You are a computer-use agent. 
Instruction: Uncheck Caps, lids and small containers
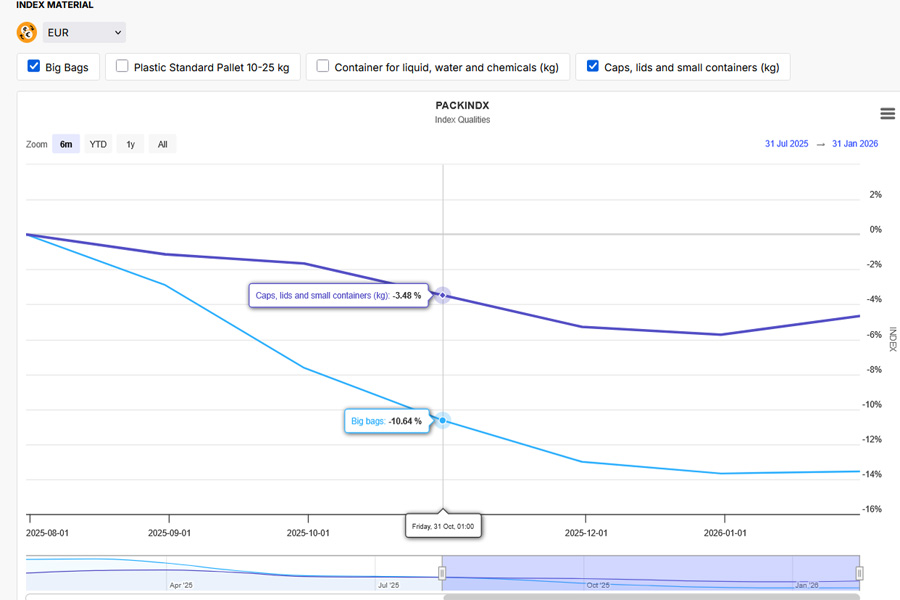tap(593, 67)
